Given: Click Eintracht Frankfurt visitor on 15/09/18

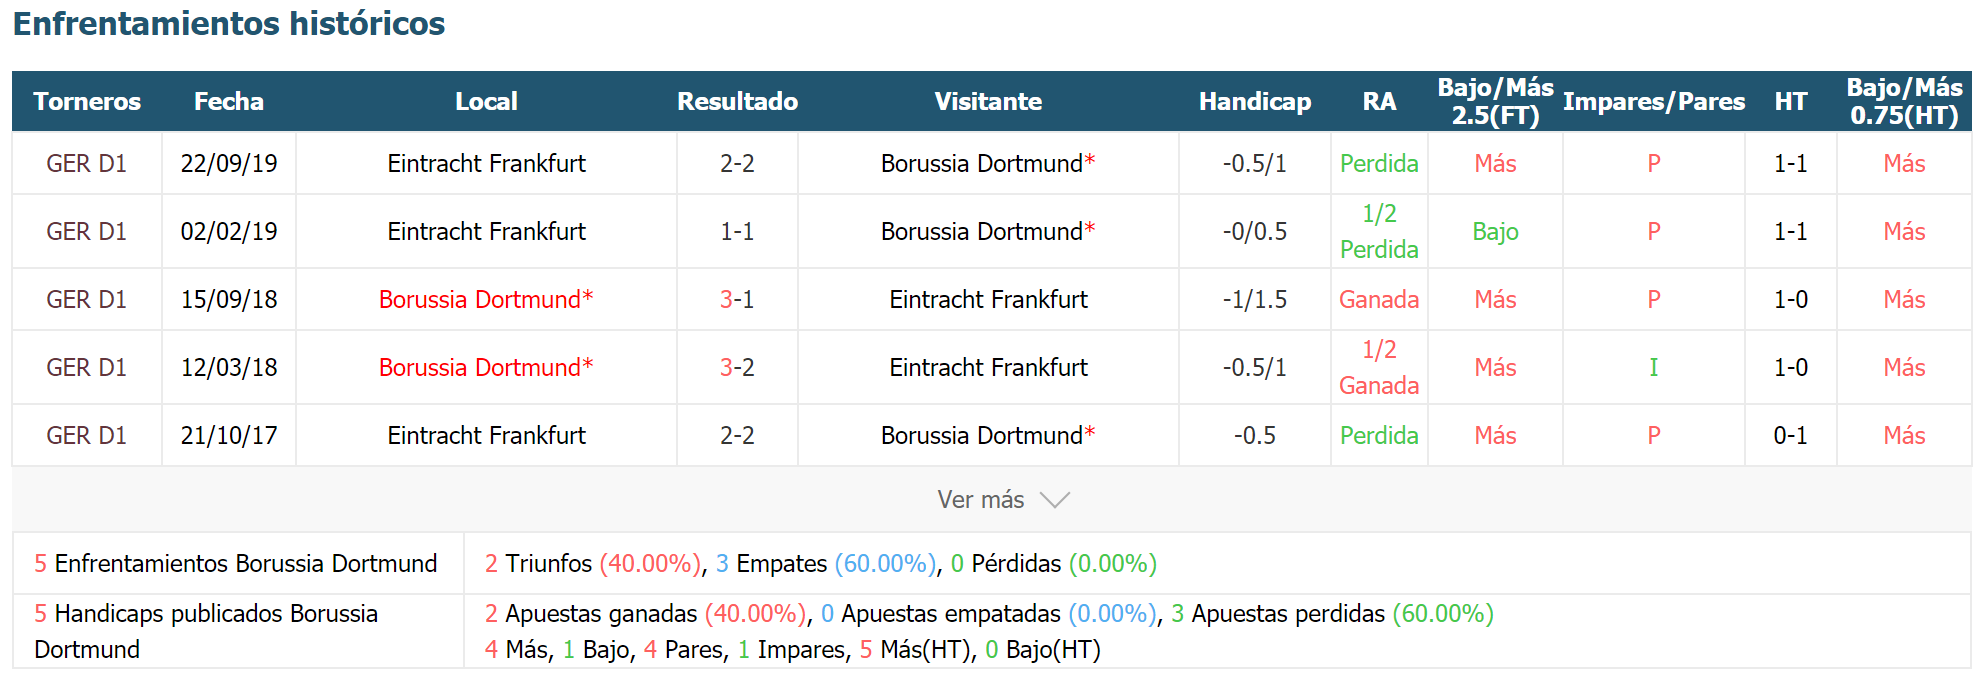Looking at the screenshot, I should point(988,299).
